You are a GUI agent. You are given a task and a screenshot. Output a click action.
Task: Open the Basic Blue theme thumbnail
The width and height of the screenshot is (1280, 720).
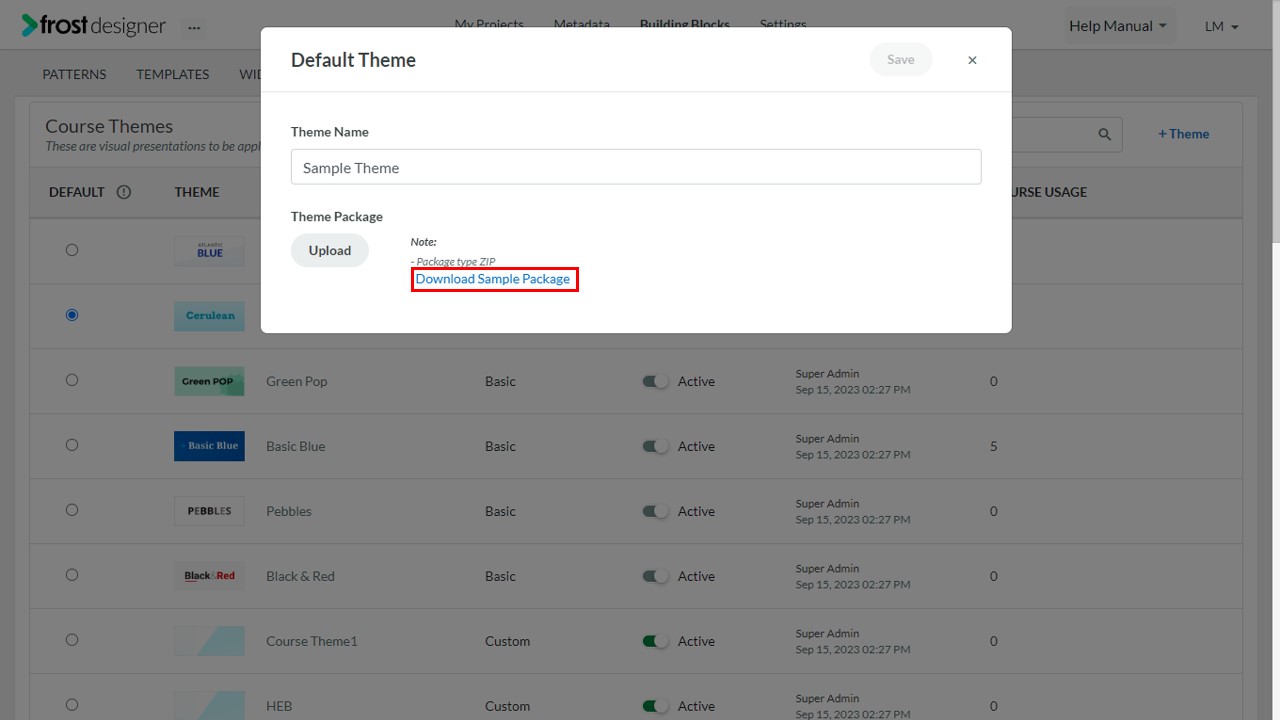209,446
